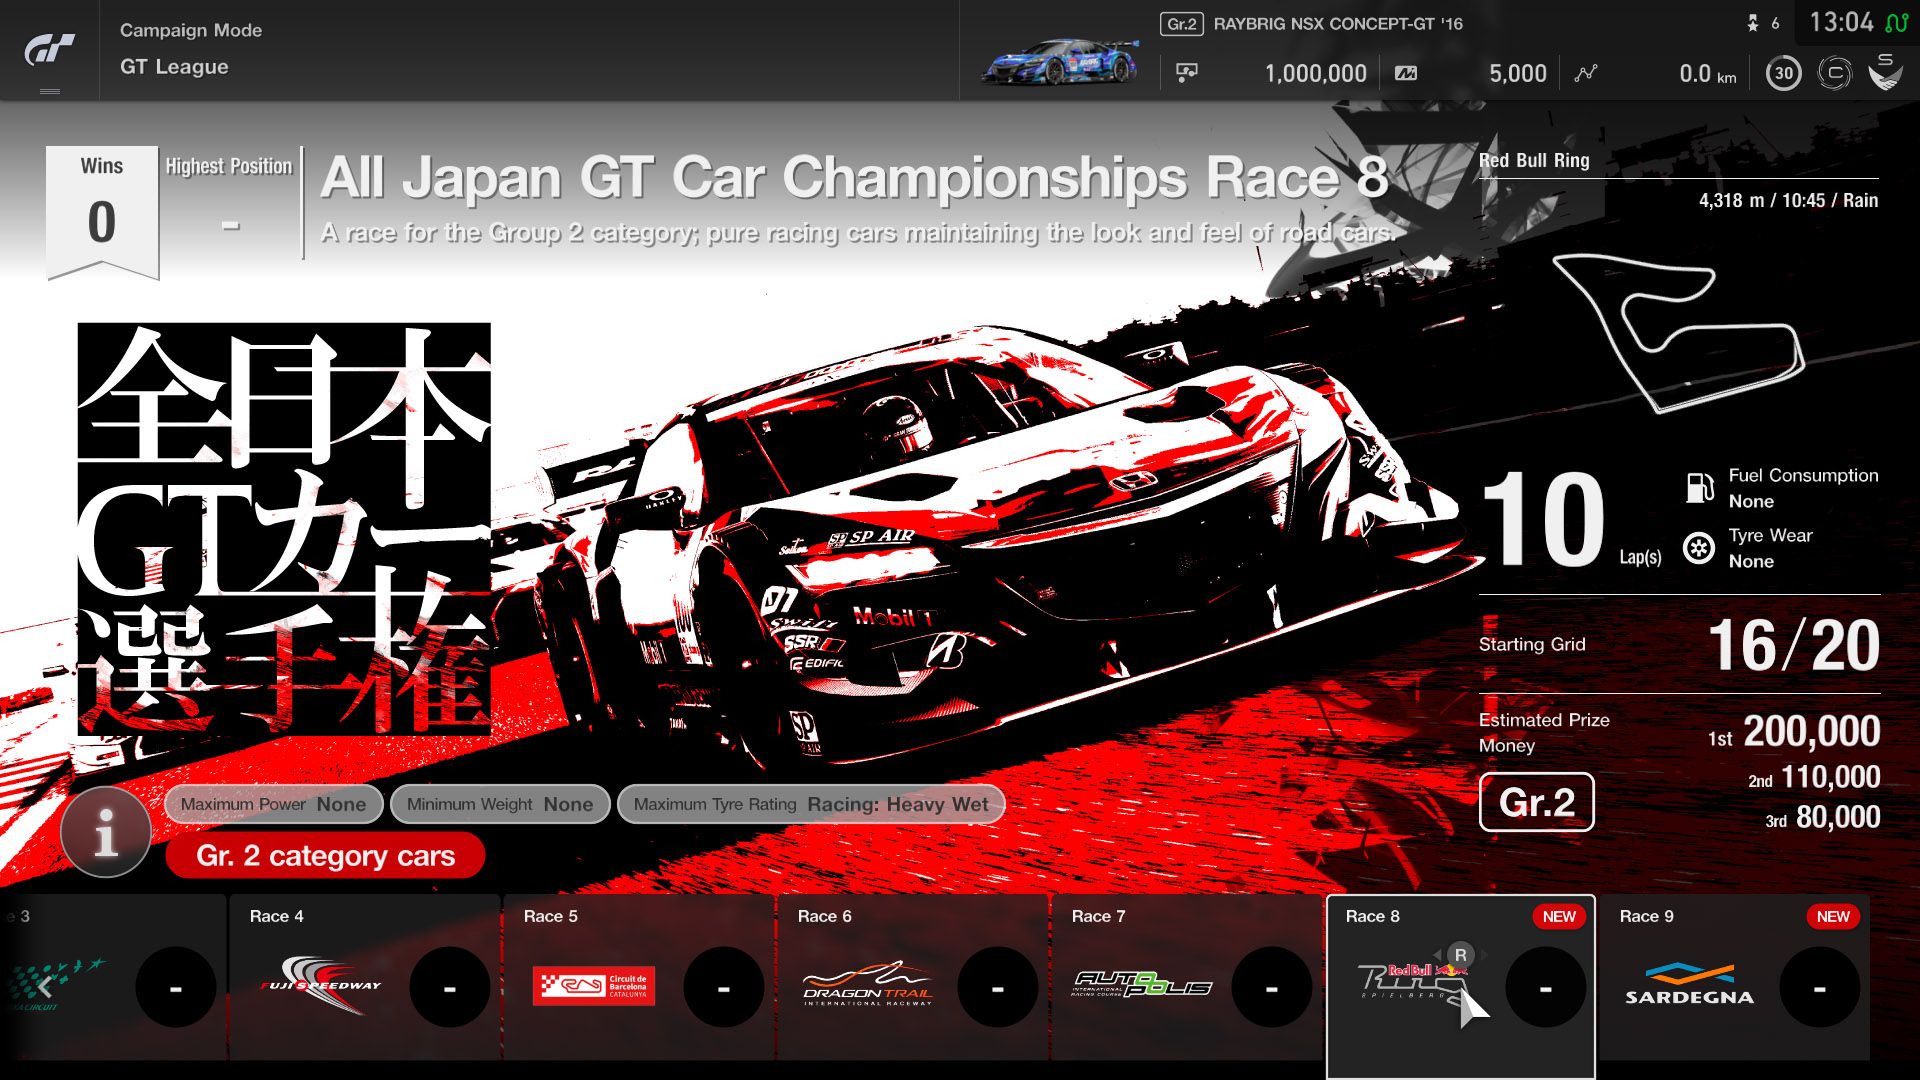The height and width of the screenshot is (1080, 1920).
Task: Choose Race 6 Dragon Trail tile
Action: click(912, 977)
